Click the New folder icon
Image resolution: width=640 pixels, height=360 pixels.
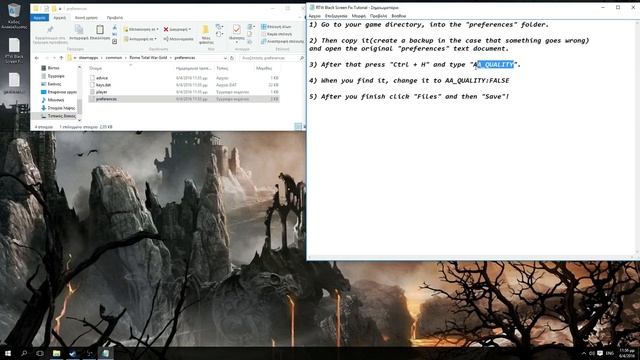[206, 30]
